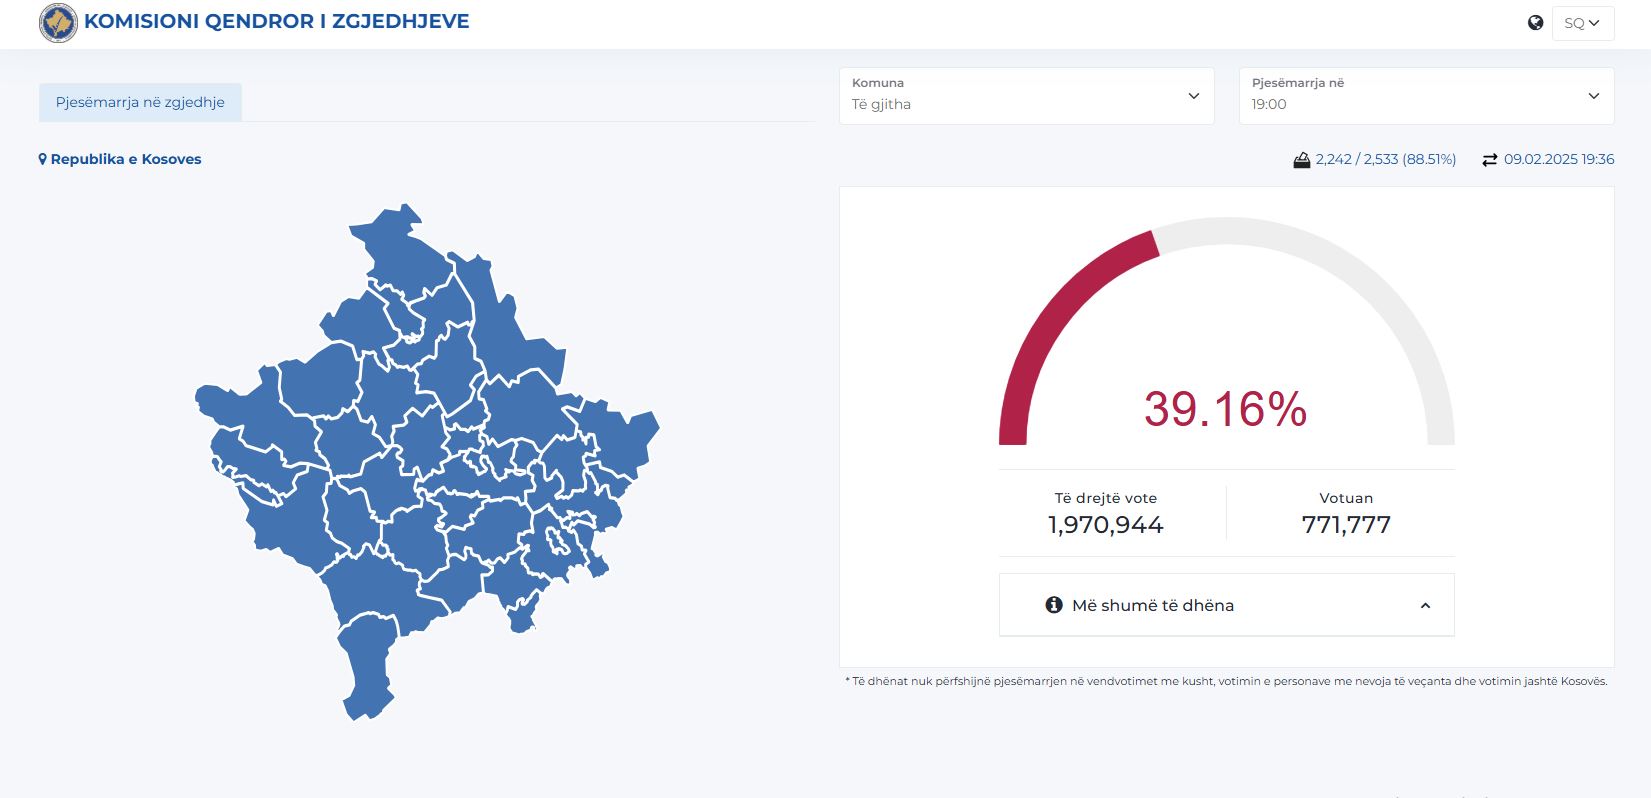Click the CEC emblem logo

tap(58, 23)
